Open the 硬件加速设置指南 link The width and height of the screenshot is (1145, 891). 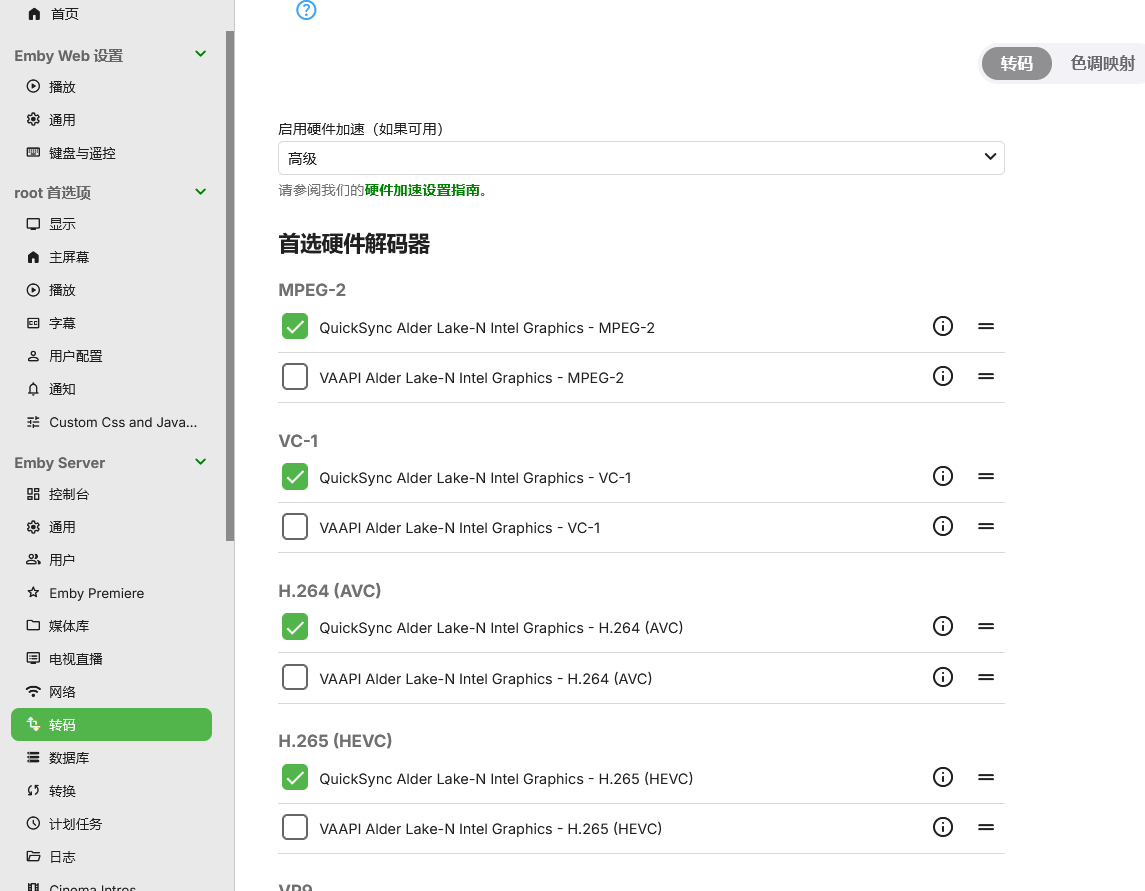[x=422, y=190]
